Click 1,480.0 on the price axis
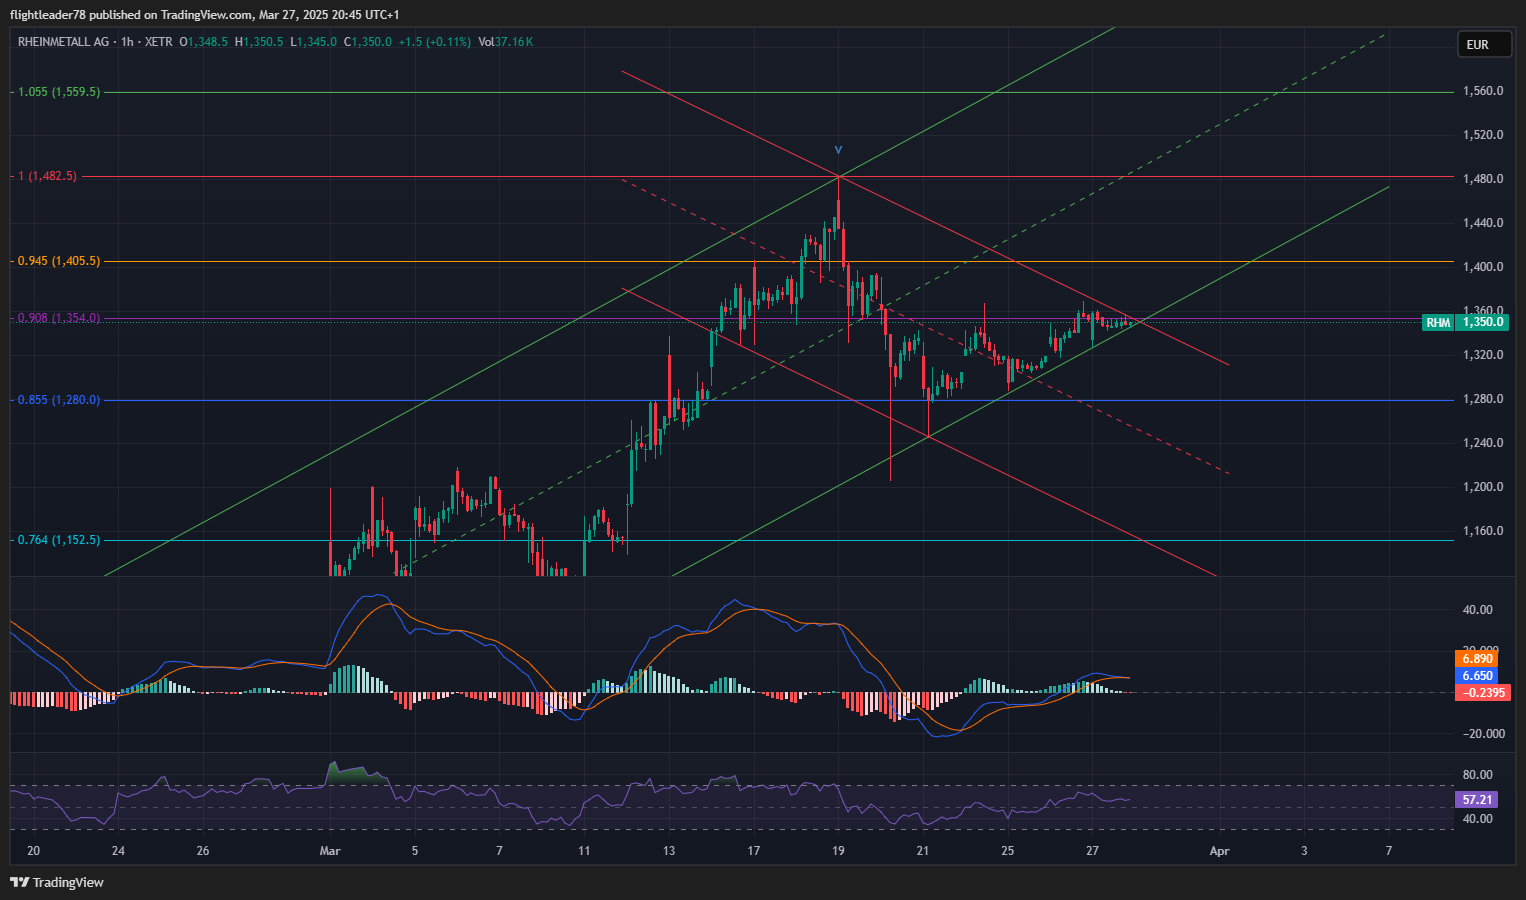Screen dimensions: 1526x900 1483,179
